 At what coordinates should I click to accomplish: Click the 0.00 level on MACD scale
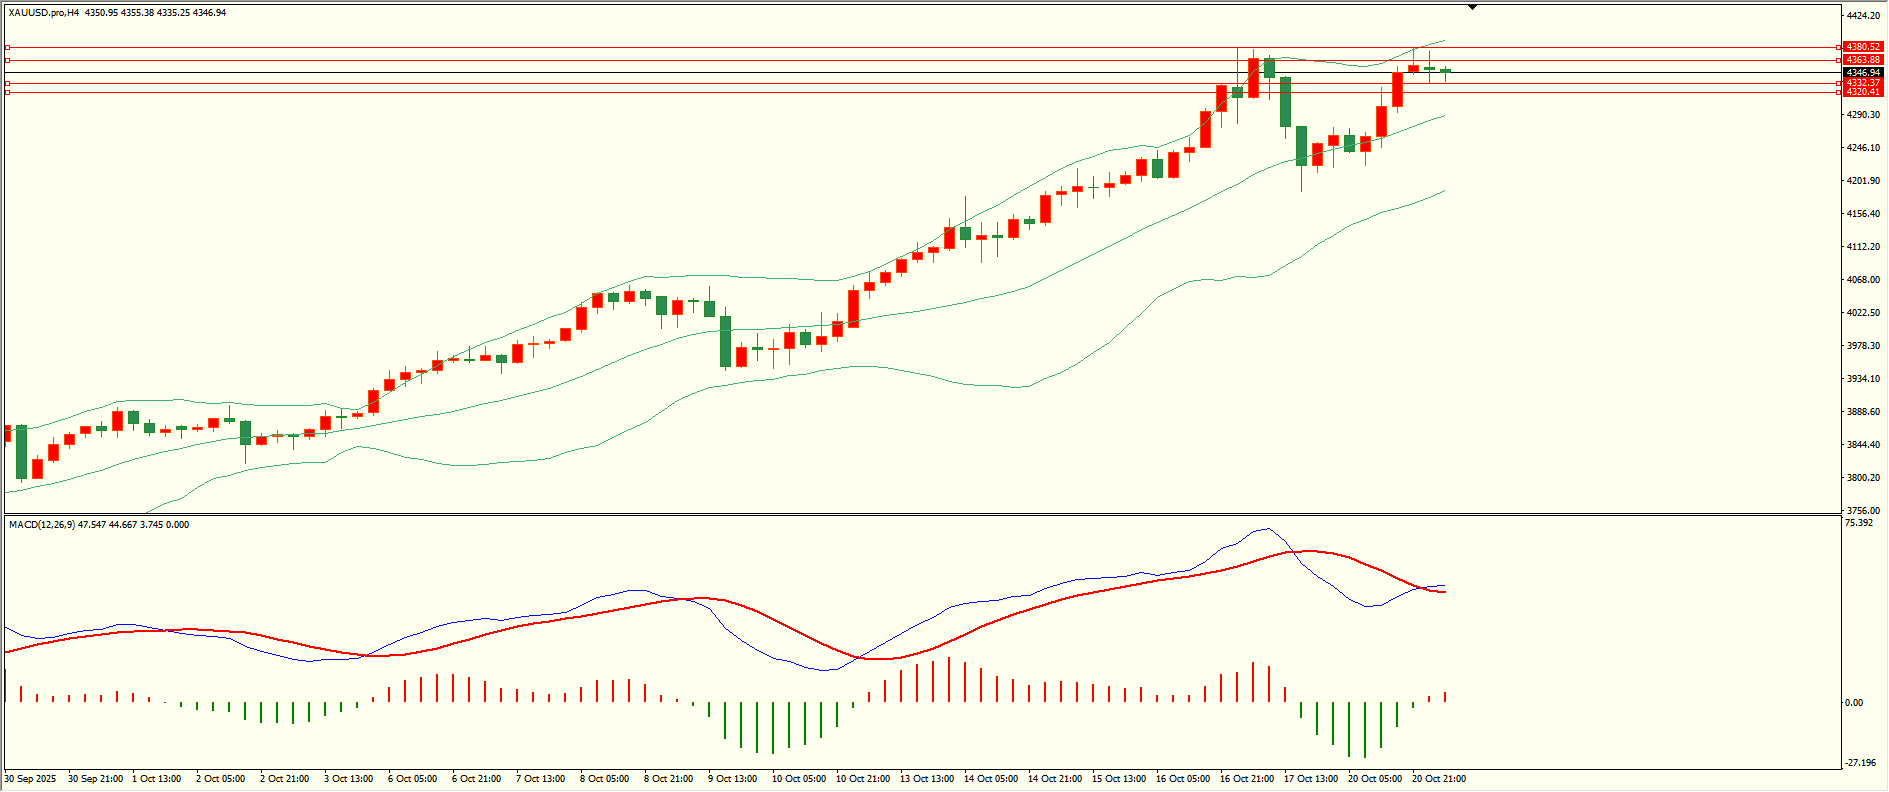point(1853,703)
